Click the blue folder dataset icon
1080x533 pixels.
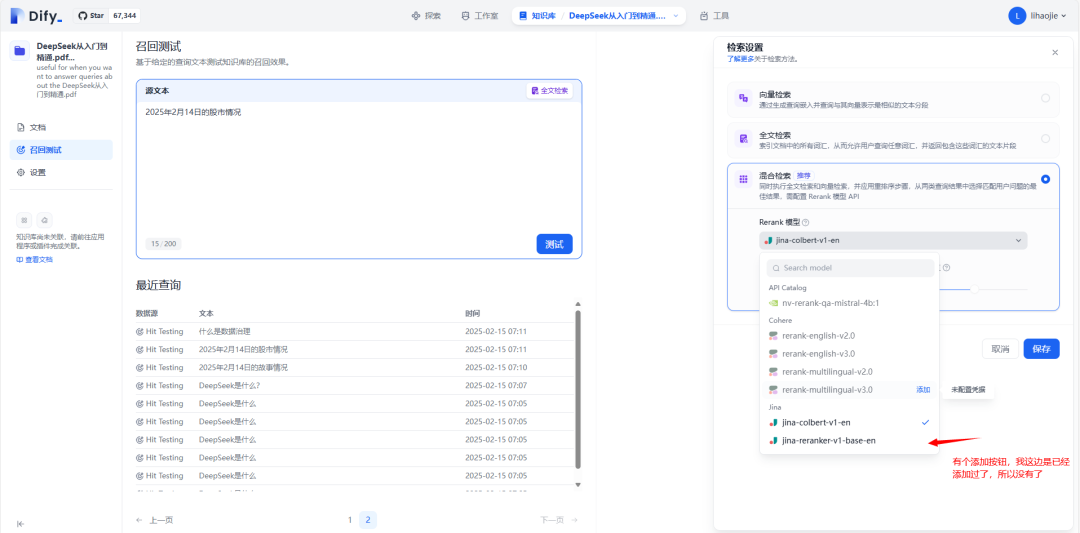pyautogui.click(x=20, y=50)
